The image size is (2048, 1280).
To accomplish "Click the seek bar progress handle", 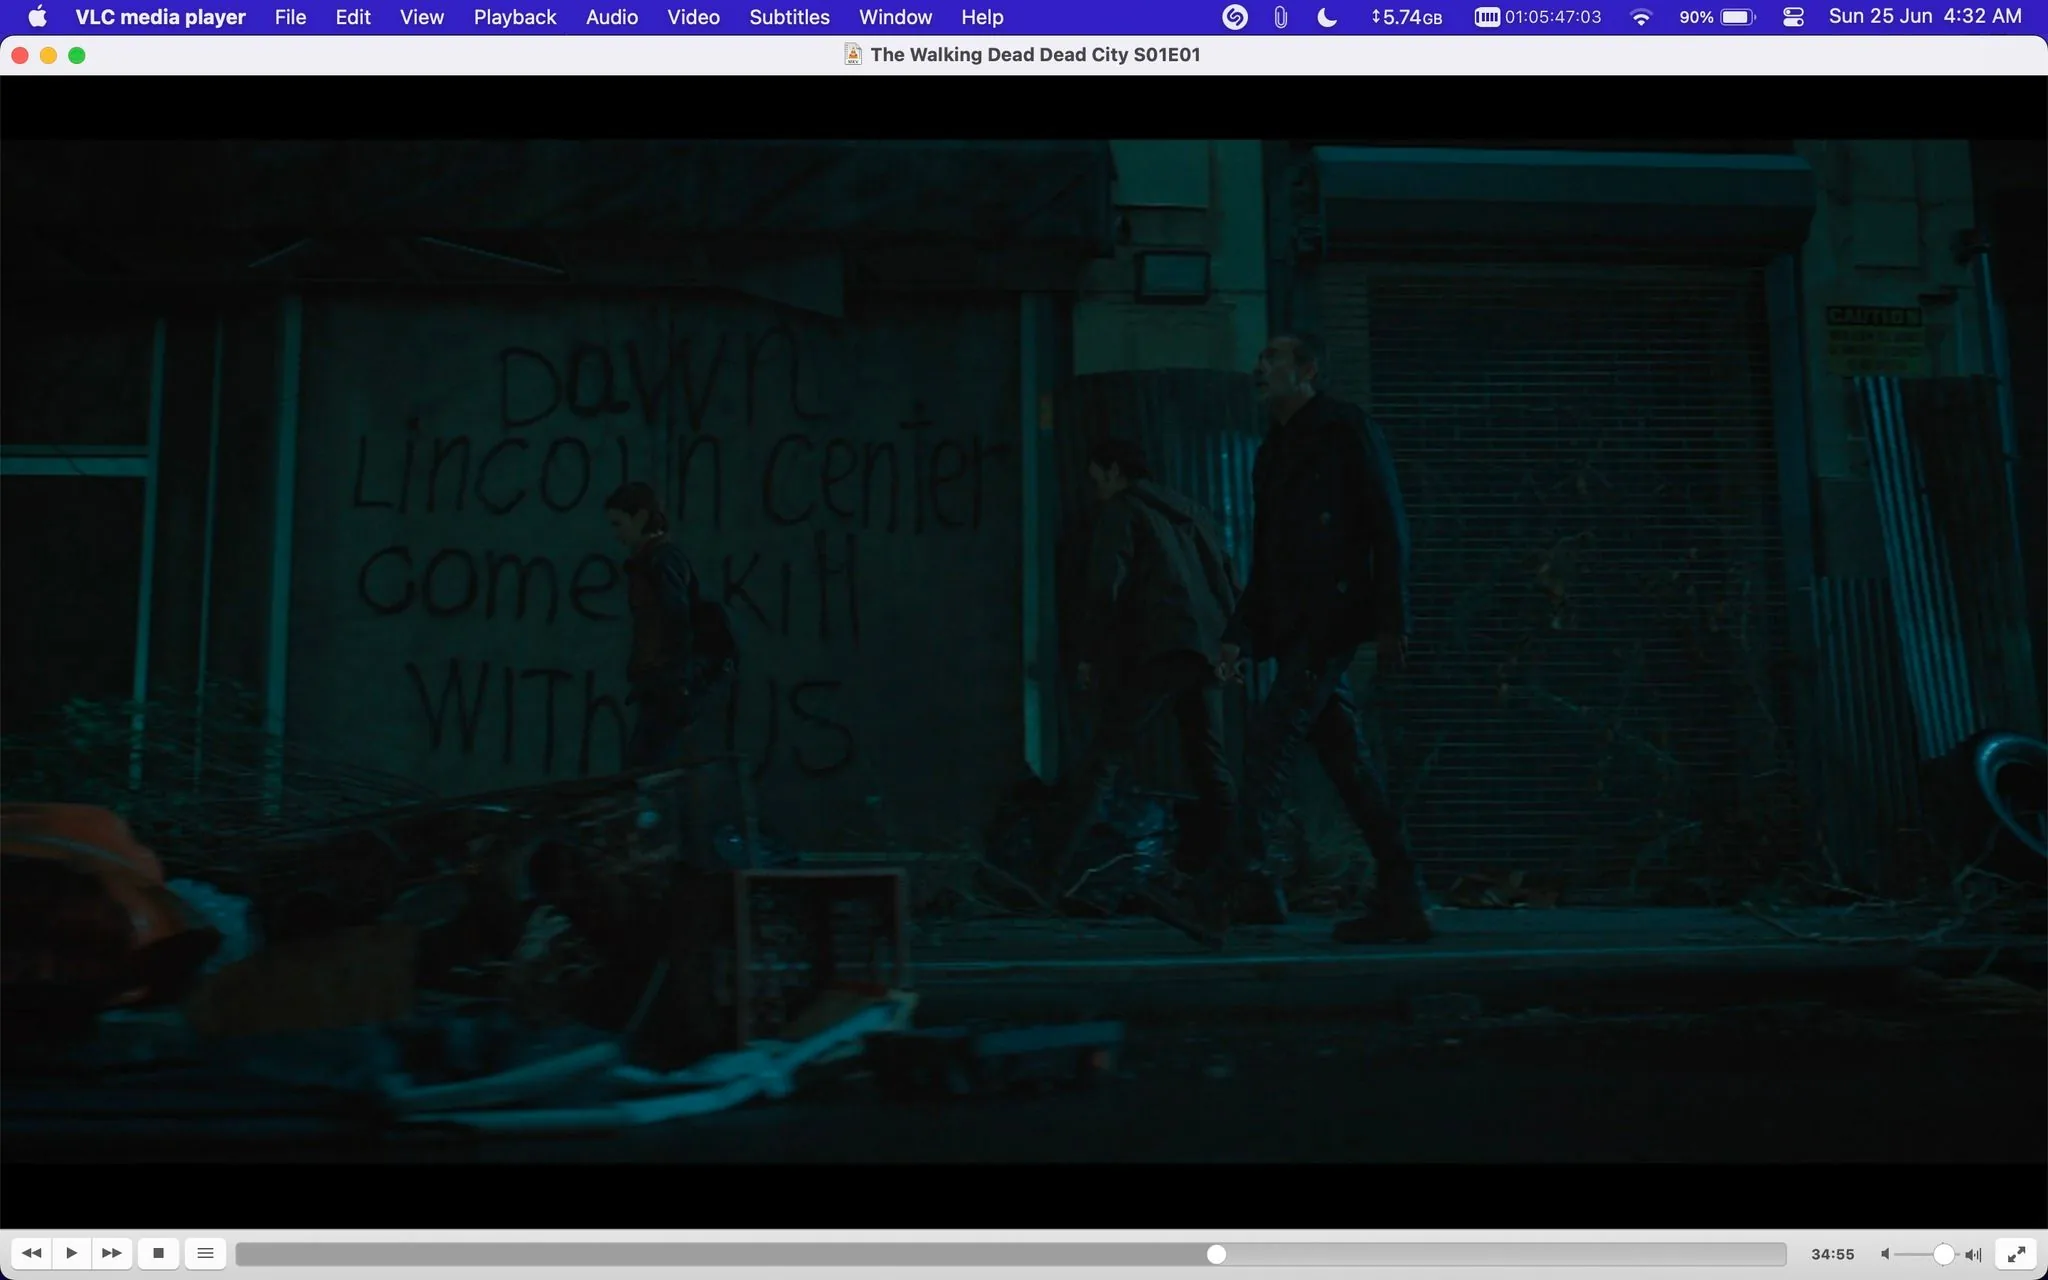I will pos(1215,1253).
